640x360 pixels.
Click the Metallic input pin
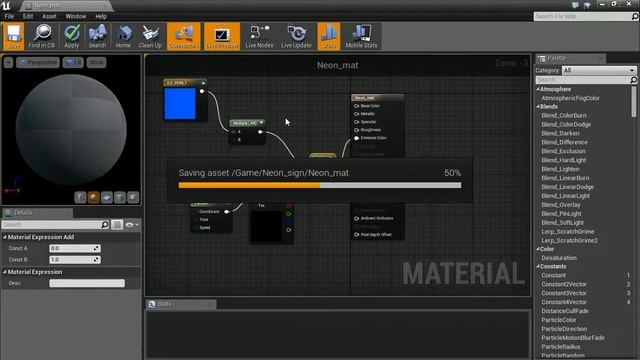(356, 114)
